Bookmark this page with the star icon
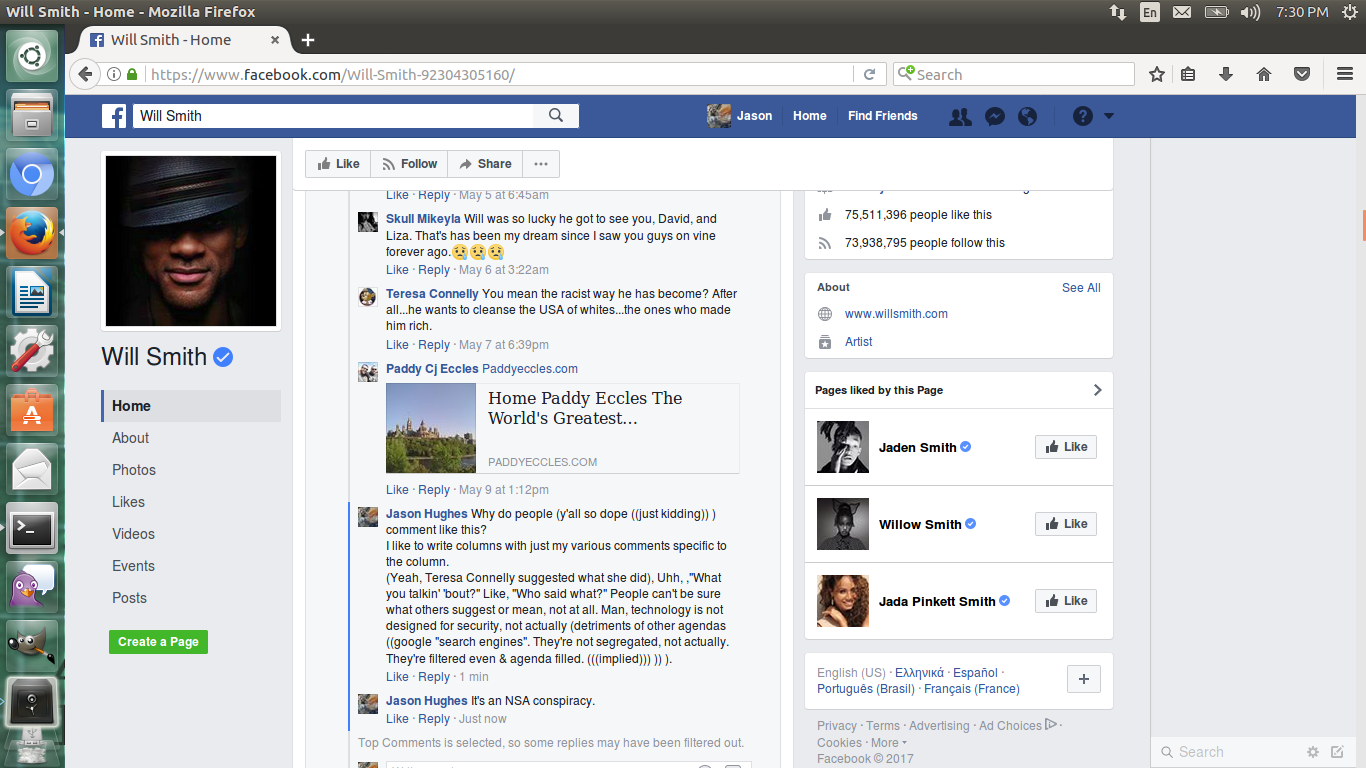This screenshot has height=768, width=1366. pos(1157,74)
